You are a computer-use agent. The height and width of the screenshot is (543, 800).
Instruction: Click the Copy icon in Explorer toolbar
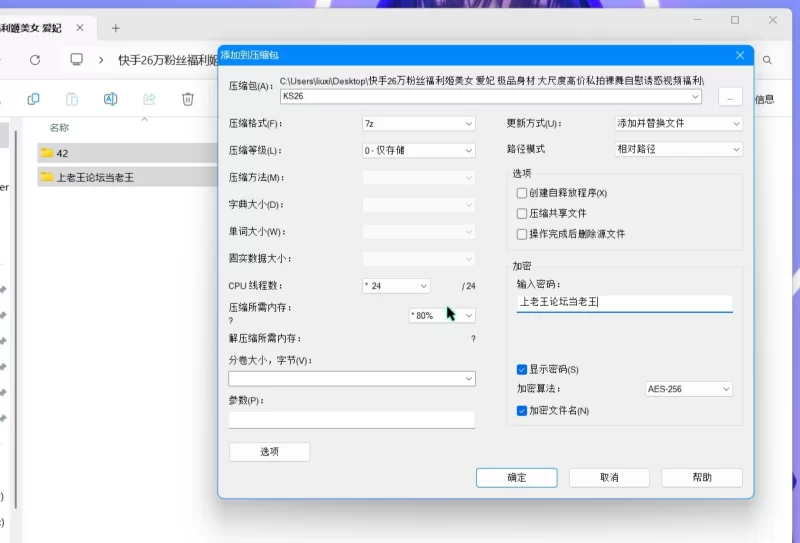click(34, 99)
